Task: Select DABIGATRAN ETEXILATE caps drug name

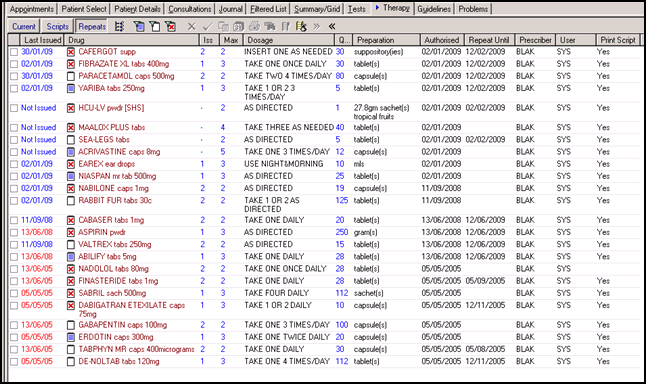Action: 131,309
